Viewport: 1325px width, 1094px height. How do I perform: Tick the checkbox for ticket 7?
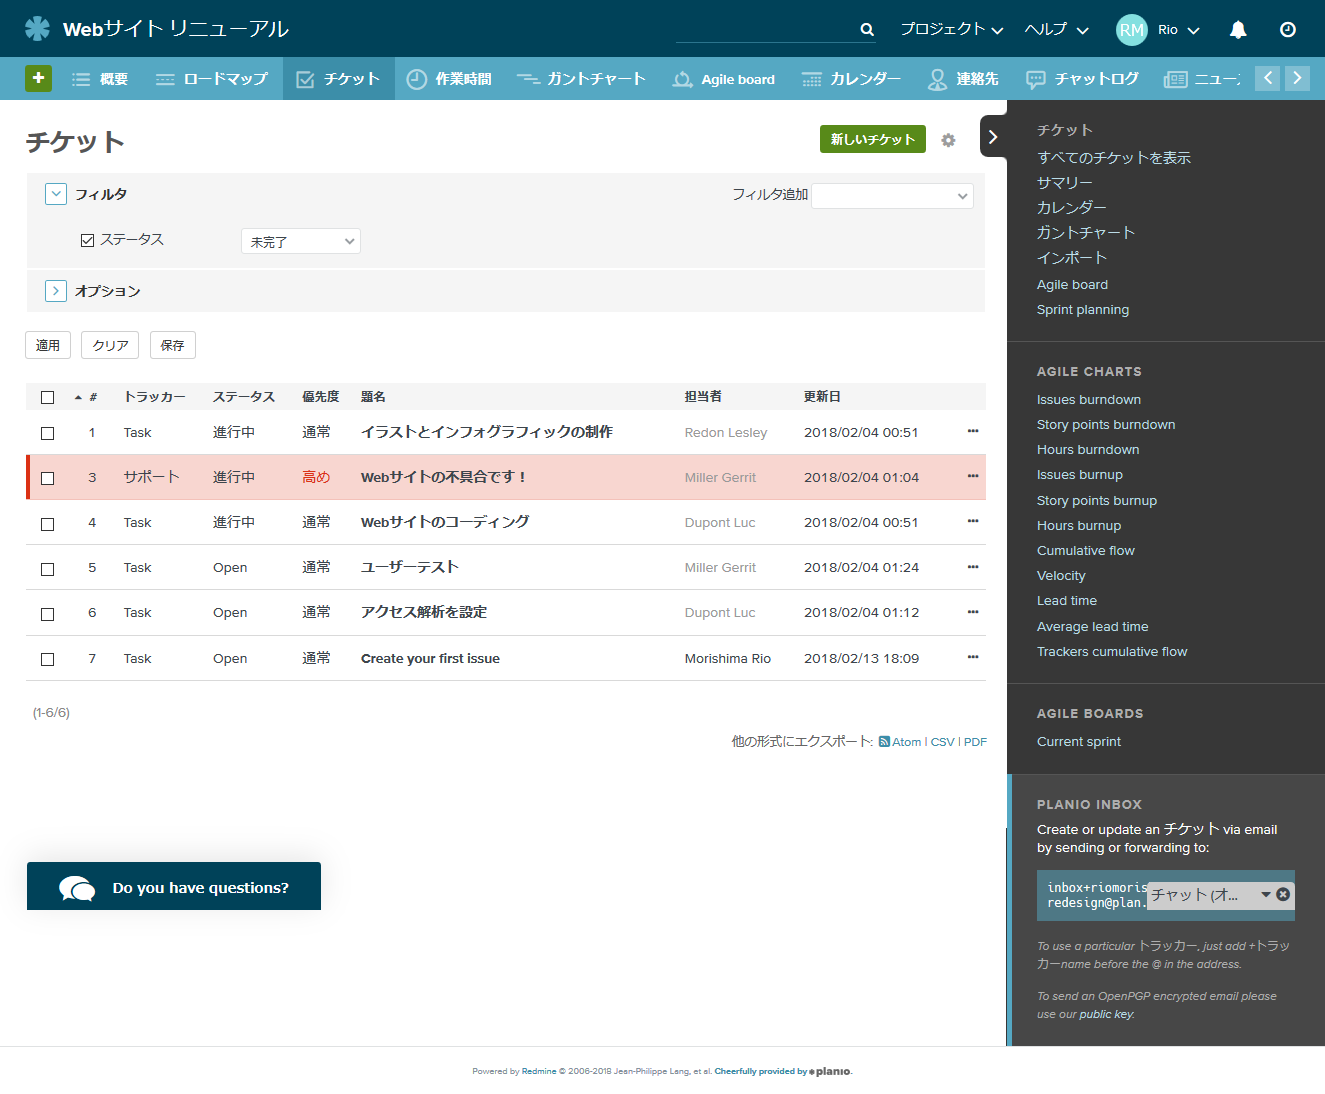pyautogui.click(x=47, y=659)
